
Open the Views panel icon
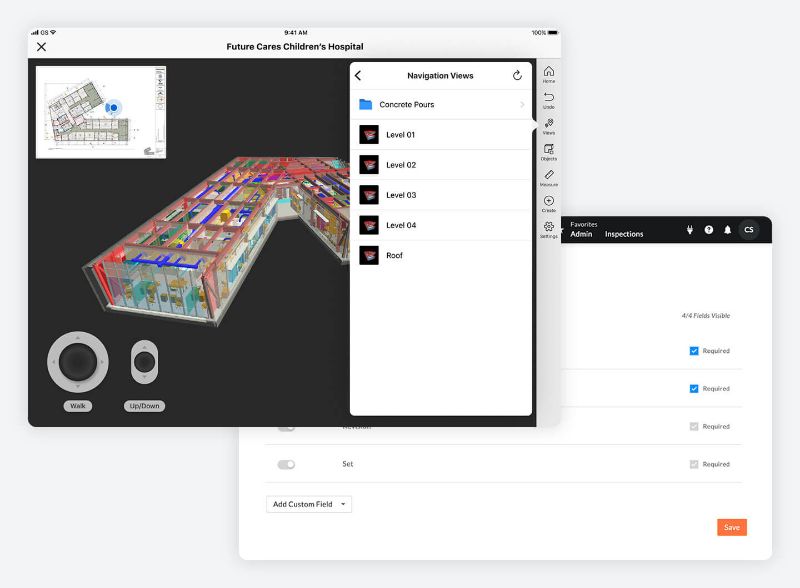click(x=549, y=122)
